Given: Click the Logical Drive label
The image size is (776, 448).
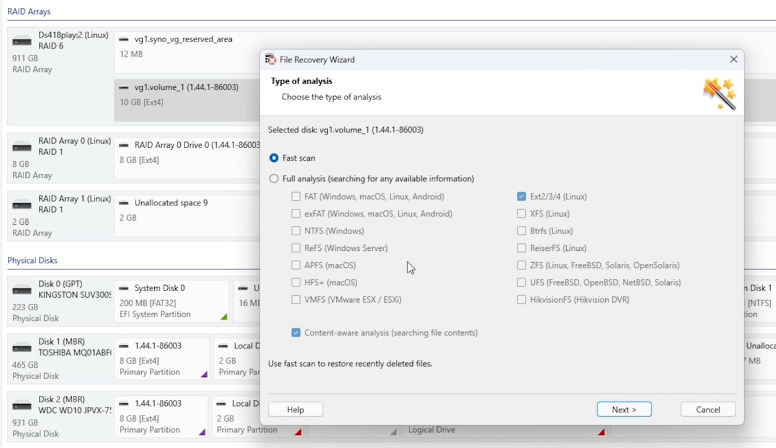Looking at the screenshot, I should pyautogui.click(x=432, y=430).
